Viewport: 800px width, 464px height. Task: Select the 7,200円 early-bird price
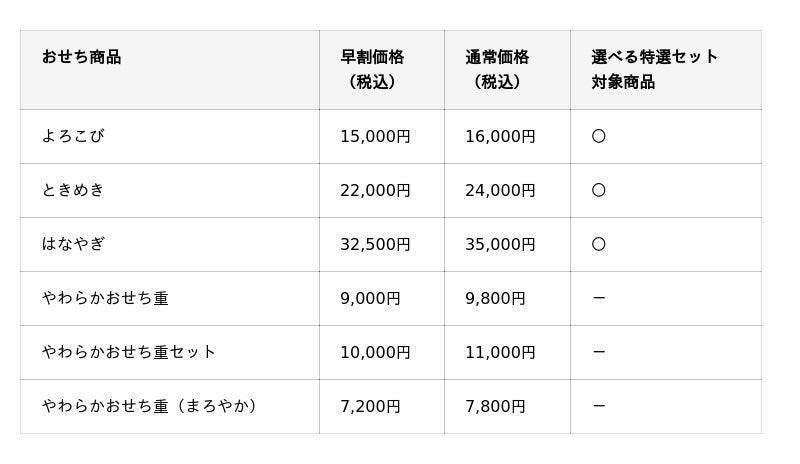[370, 406]
